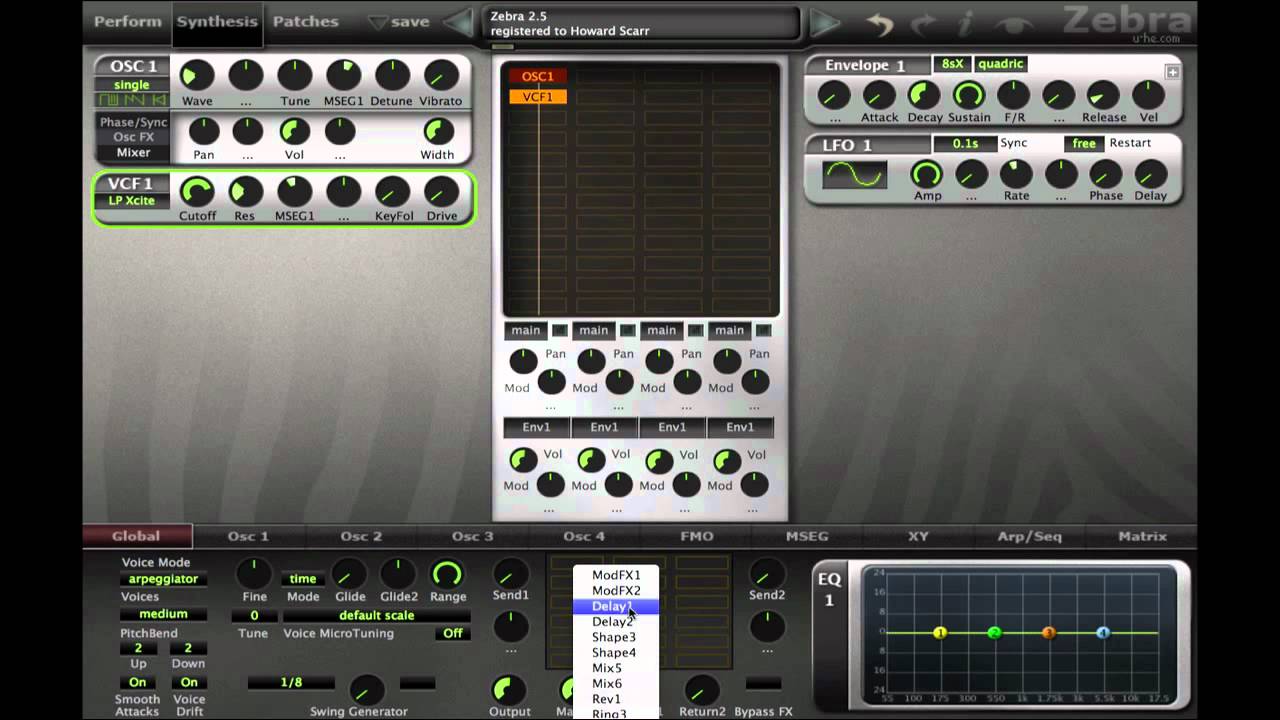Click the VCF1 module in grid
Screen dimensions: 1280x720
pos(537,97)
